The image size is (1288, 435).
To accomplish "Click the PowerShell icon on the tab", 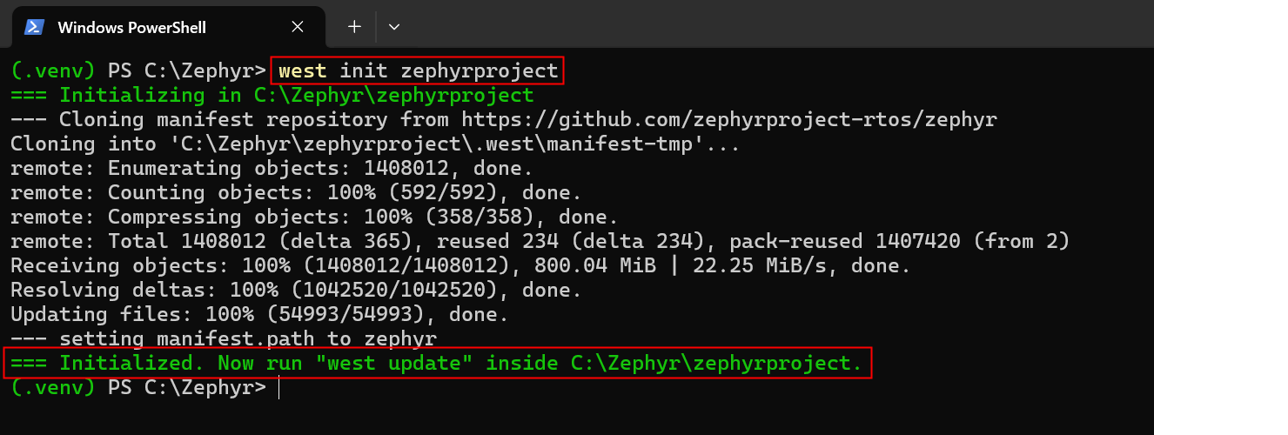I will [x=34, y=27].
